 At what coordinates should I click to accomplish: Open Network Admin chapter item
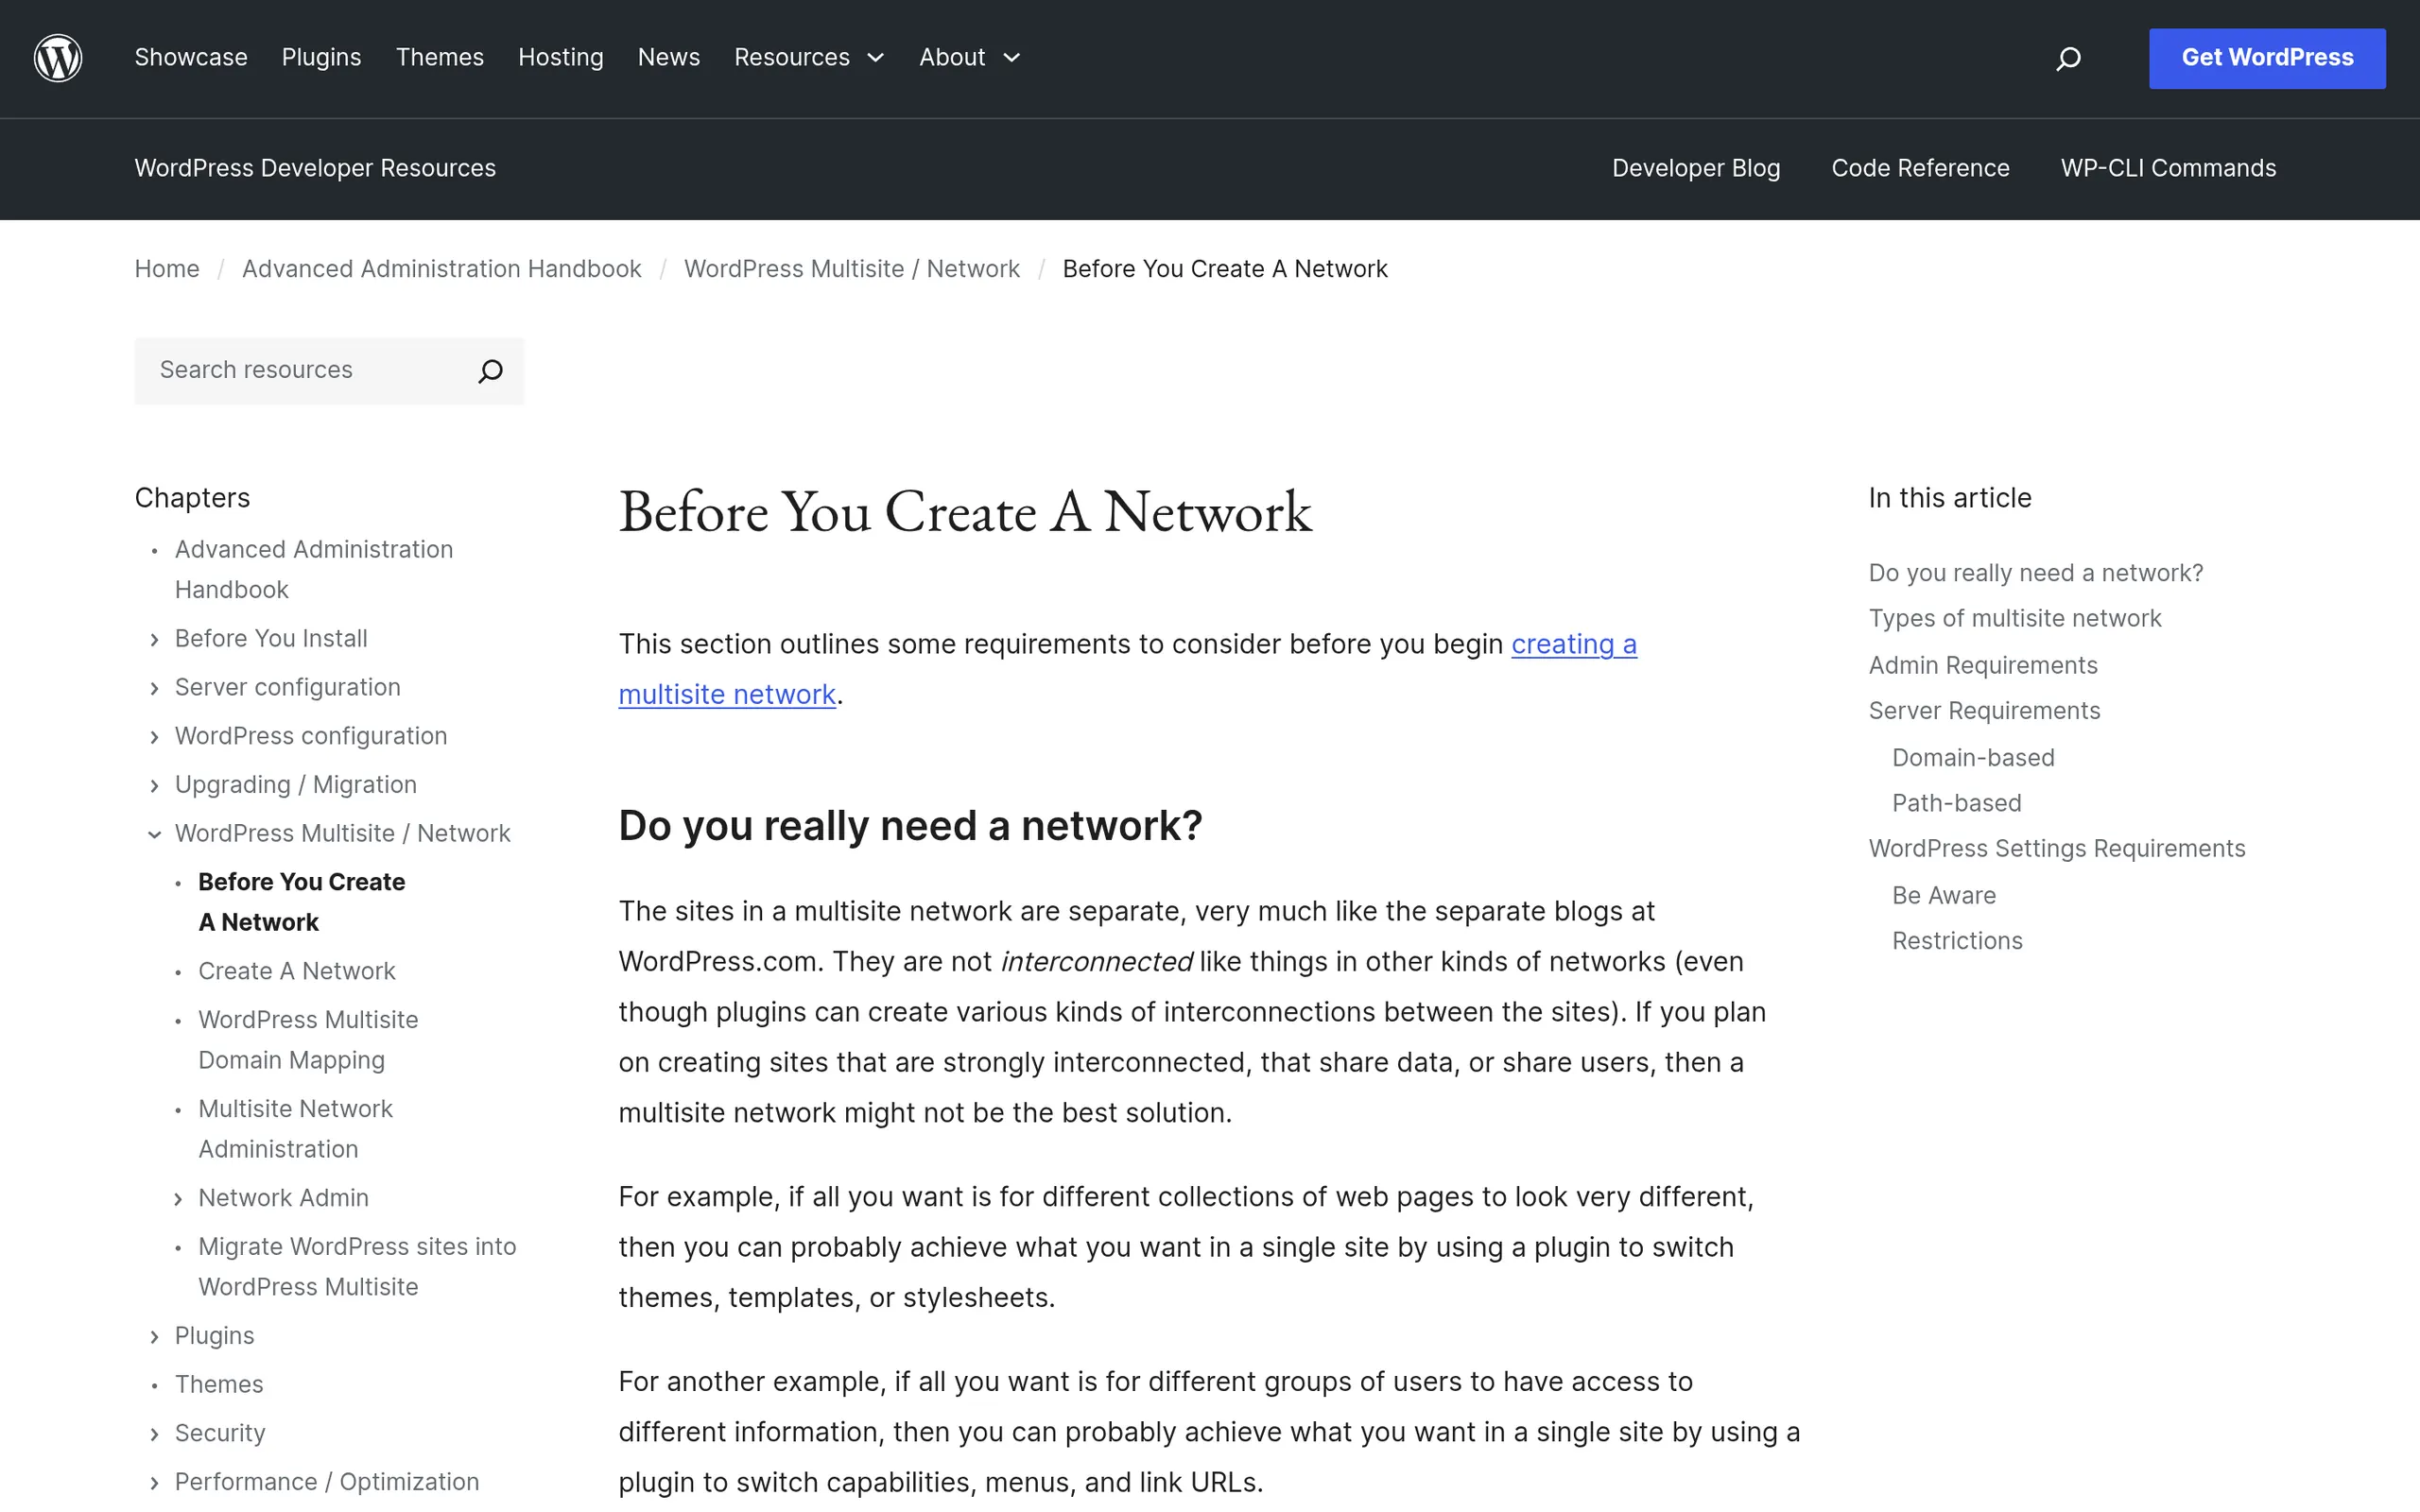tap(283, 1198)
